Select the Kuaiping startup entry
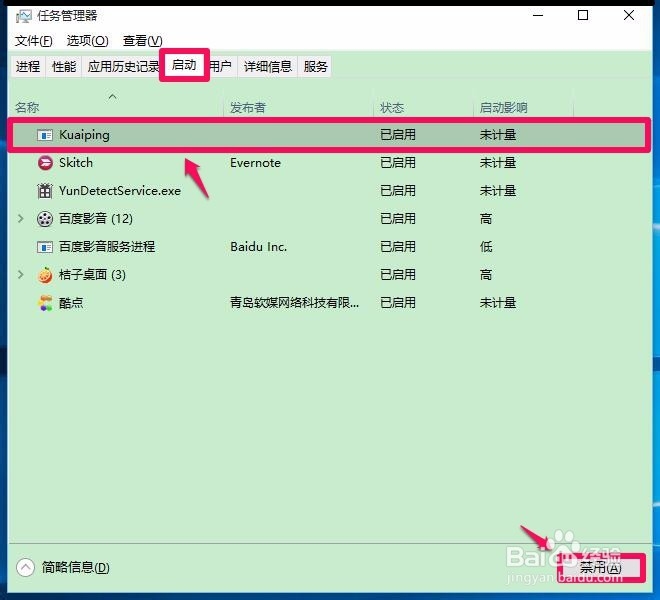 coord(329,135)
